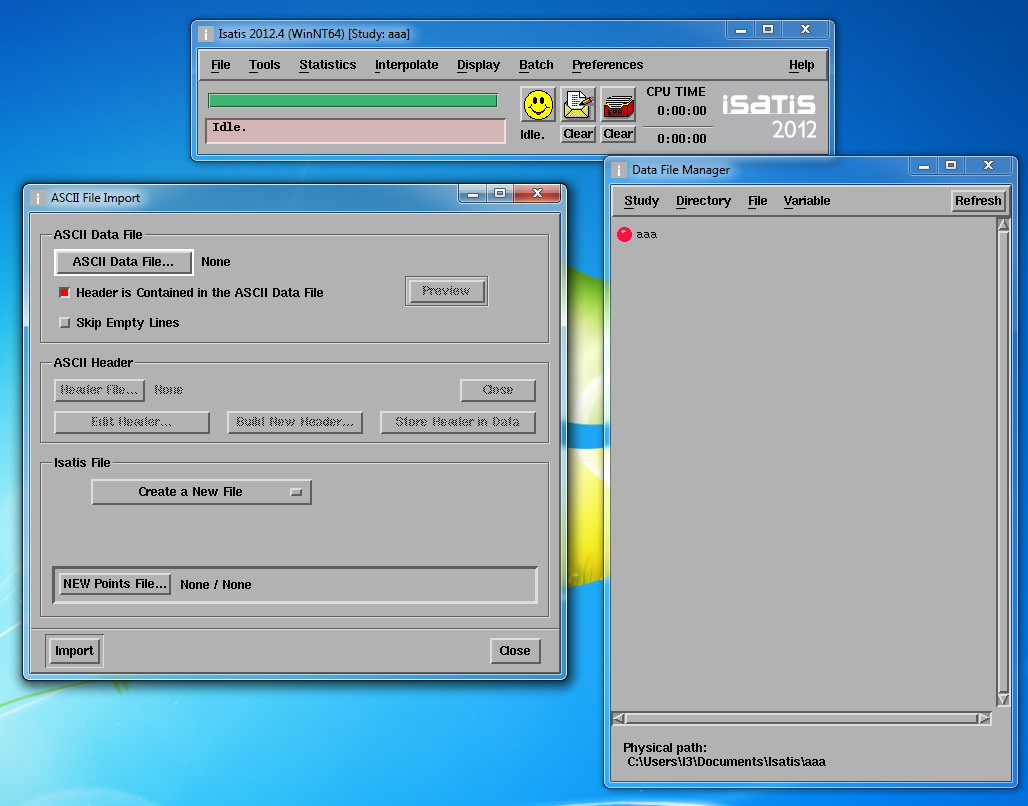Open the Statistics menu
The height and width of the screenshot is (806, 1028).
[327, 65]
